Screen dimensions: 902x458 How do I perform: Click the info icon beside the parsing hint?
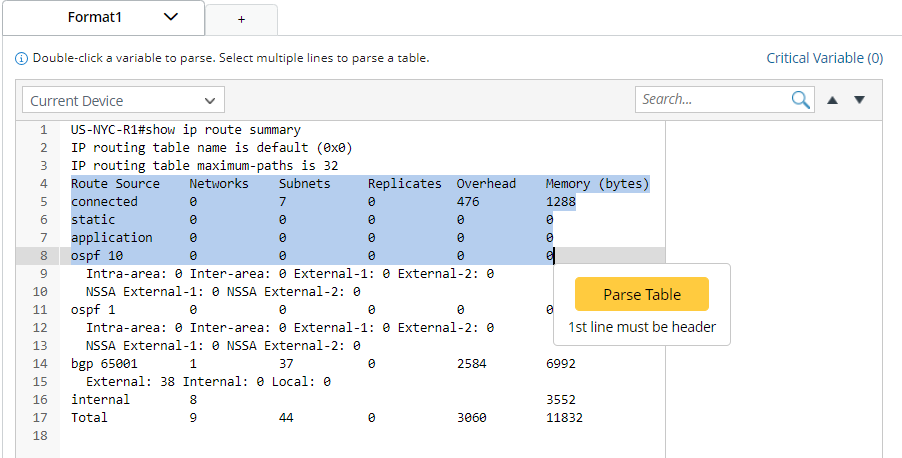[21, 58]
